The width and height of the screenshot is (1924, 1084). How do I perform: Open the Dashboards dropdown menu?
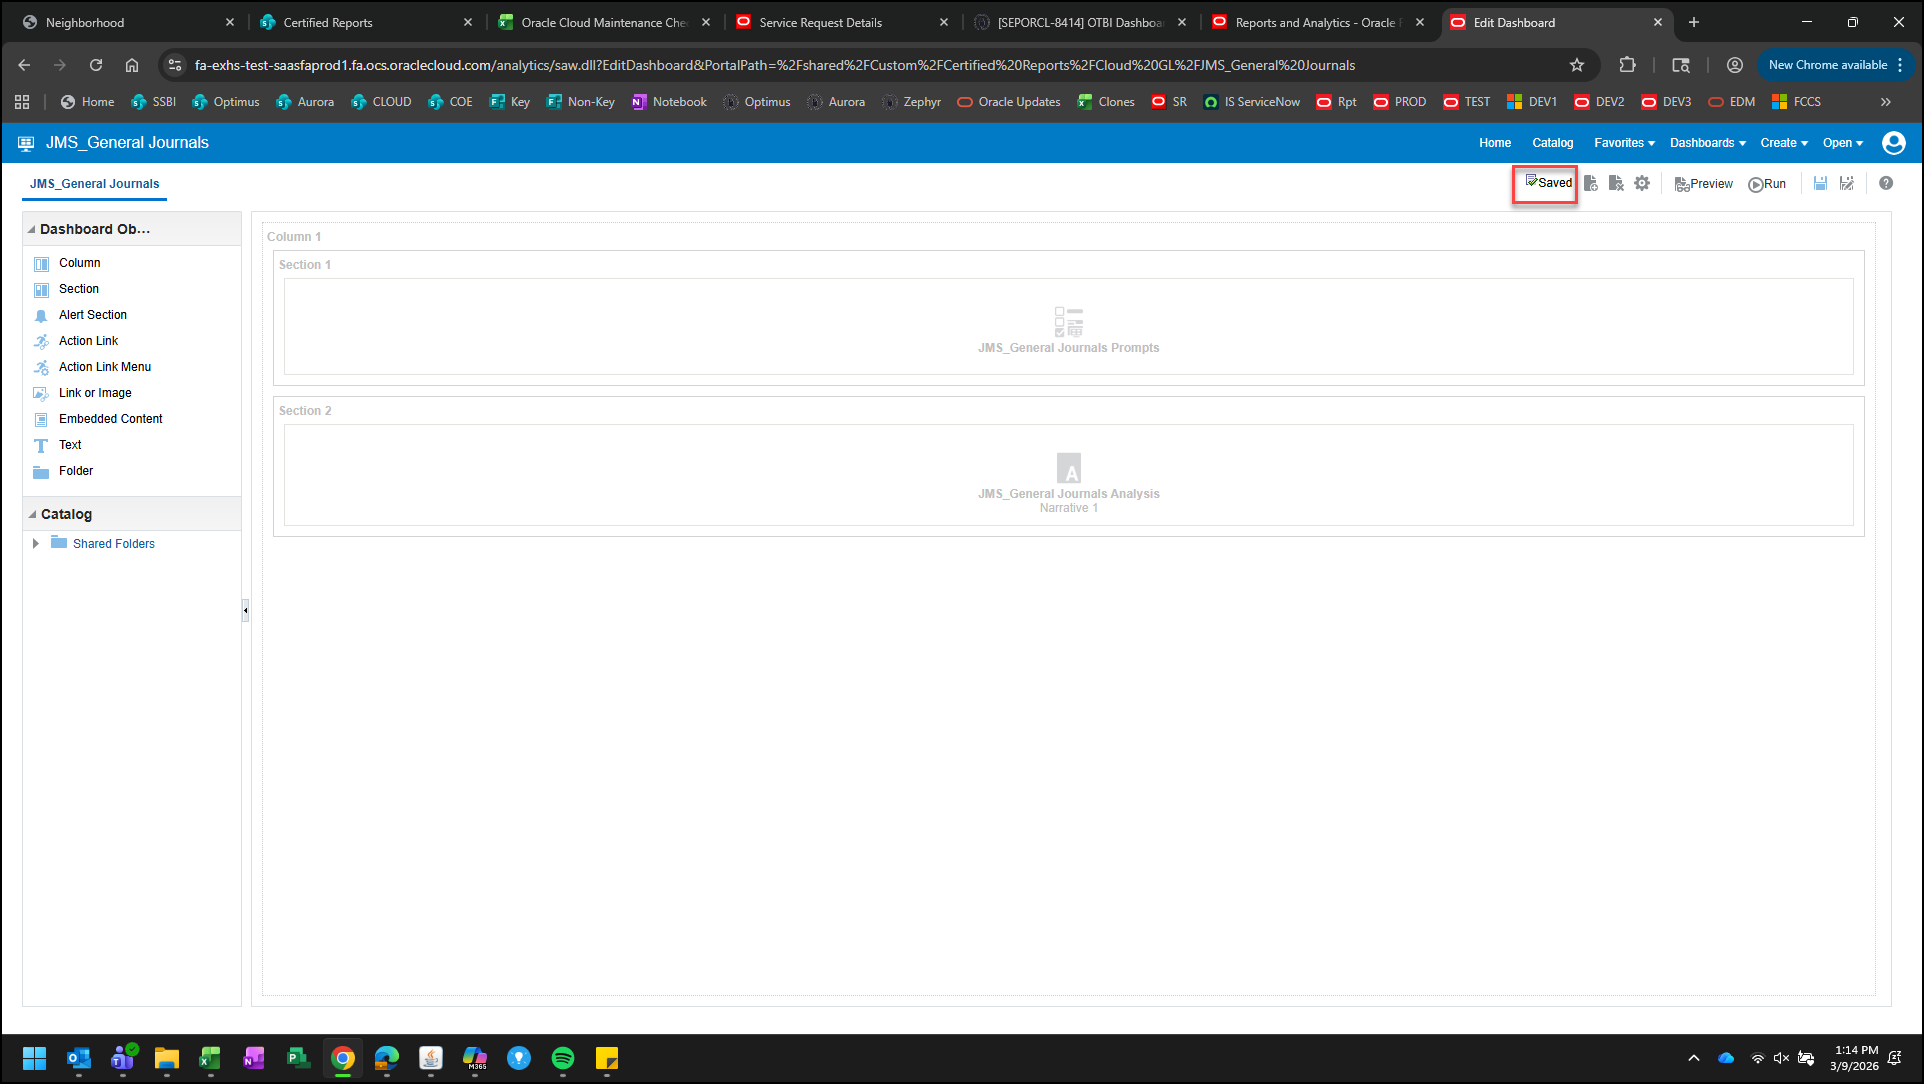[x=1707, y=143]
